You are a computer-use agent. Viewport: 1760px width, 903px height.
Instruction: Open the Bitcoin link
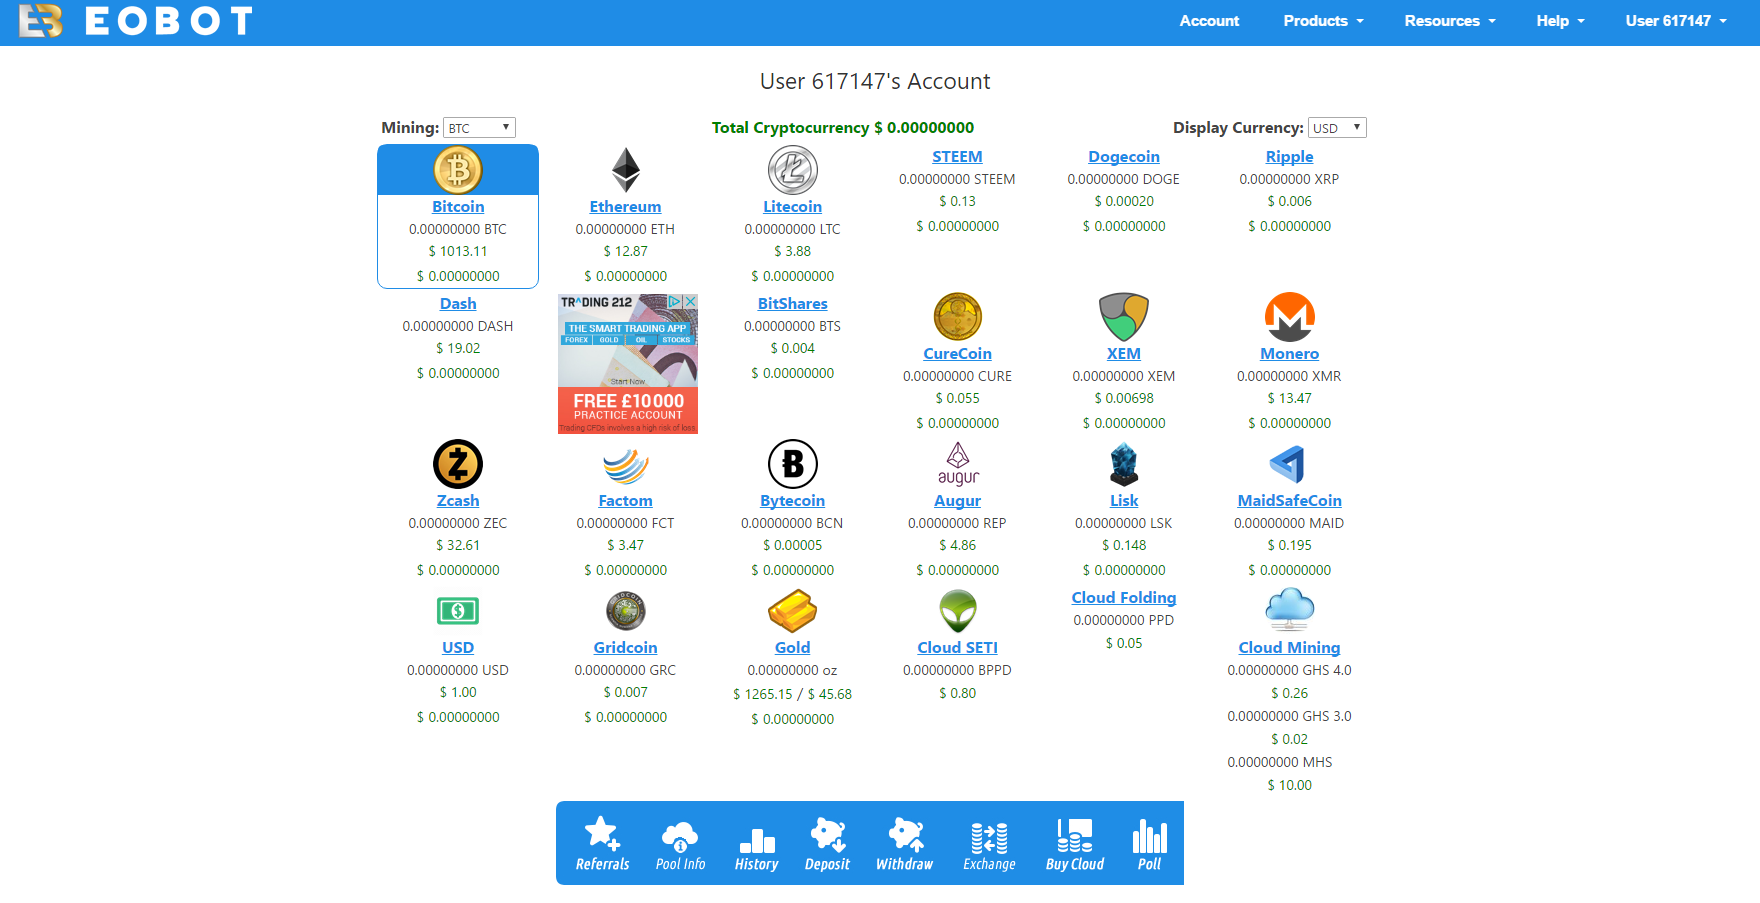coord(458,207)
